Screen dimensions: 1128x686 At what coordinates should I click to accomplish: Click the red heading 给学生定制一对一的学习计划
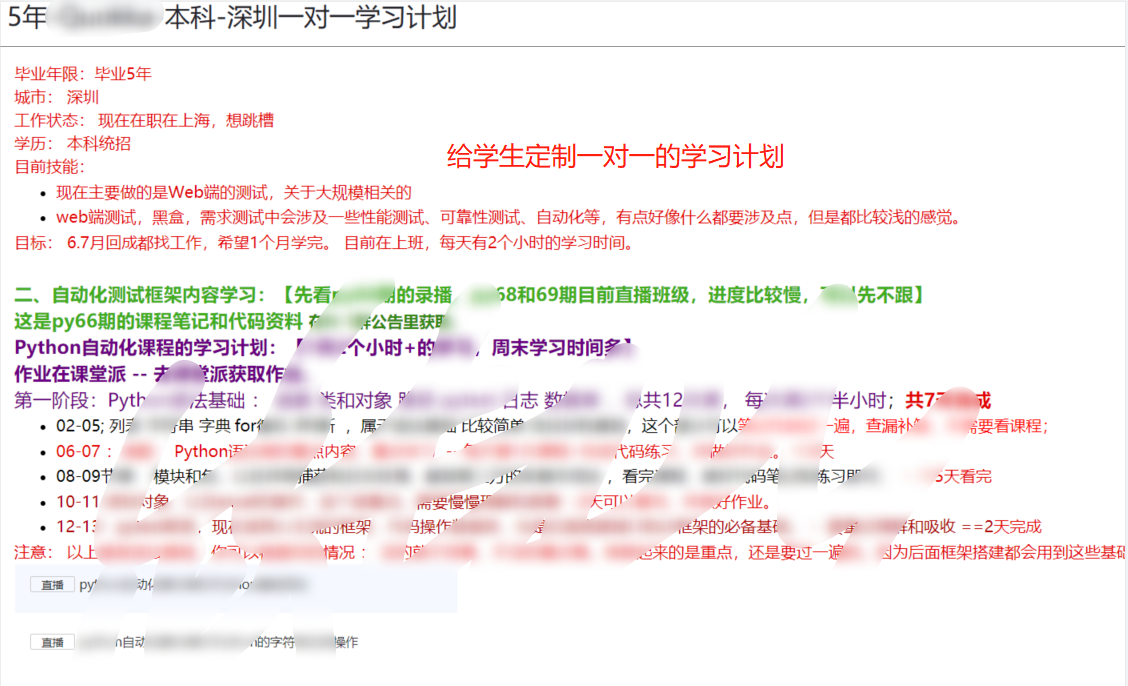tap(615, 156)
